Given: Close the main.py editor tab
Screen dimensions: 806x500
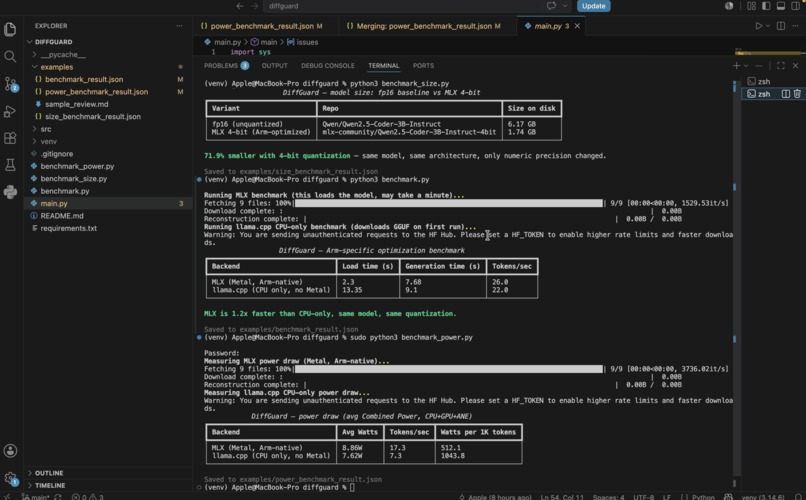Looking at the screenshot, I should tap(577, 26).
